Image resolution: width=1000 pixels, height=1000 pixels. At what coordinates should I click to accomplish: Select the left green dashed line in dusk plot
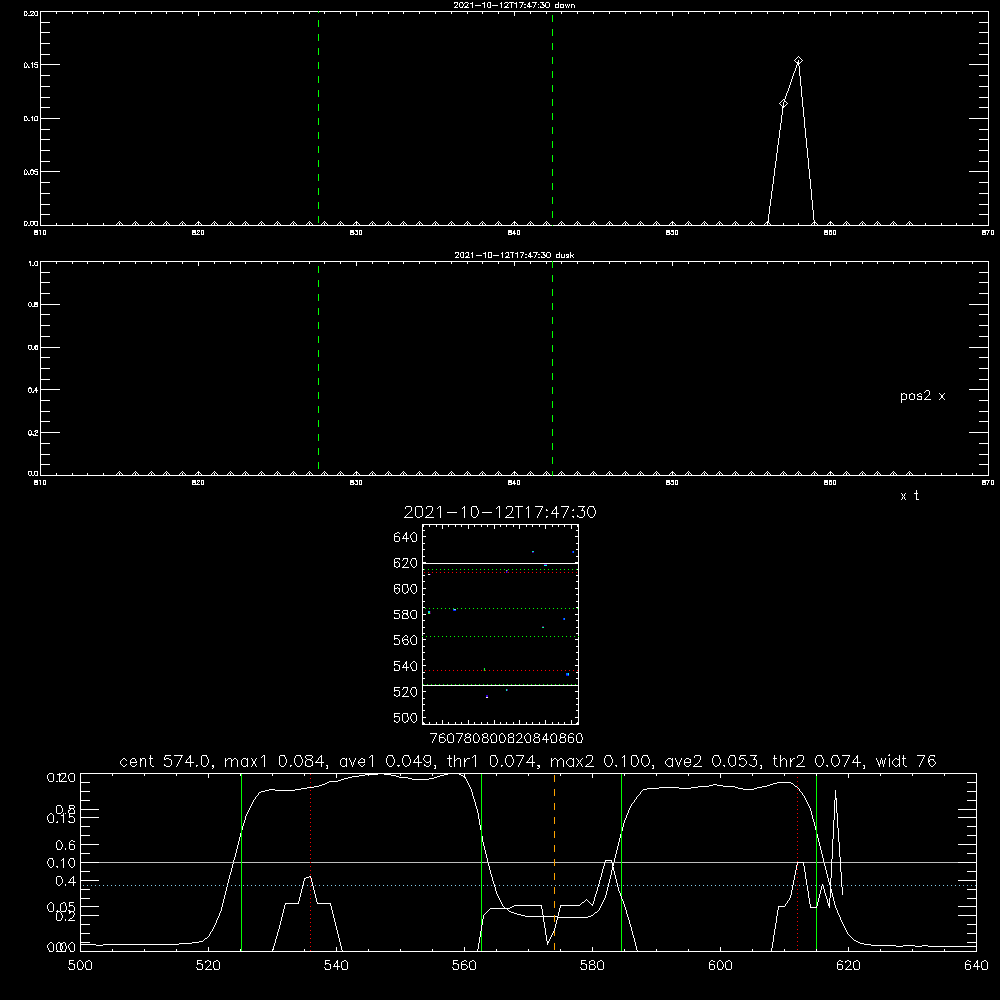(x=318, y=368)
